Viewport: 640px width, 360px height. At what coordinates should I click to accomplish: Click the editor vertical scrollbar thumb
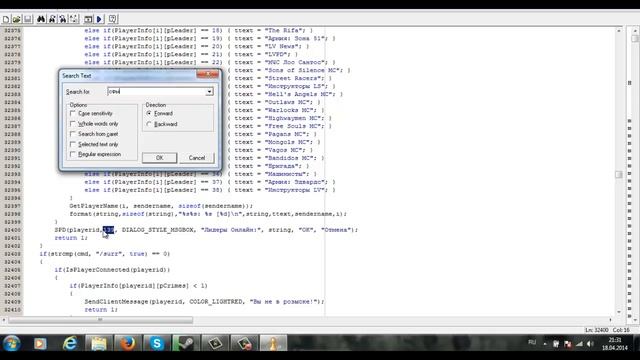619,174
